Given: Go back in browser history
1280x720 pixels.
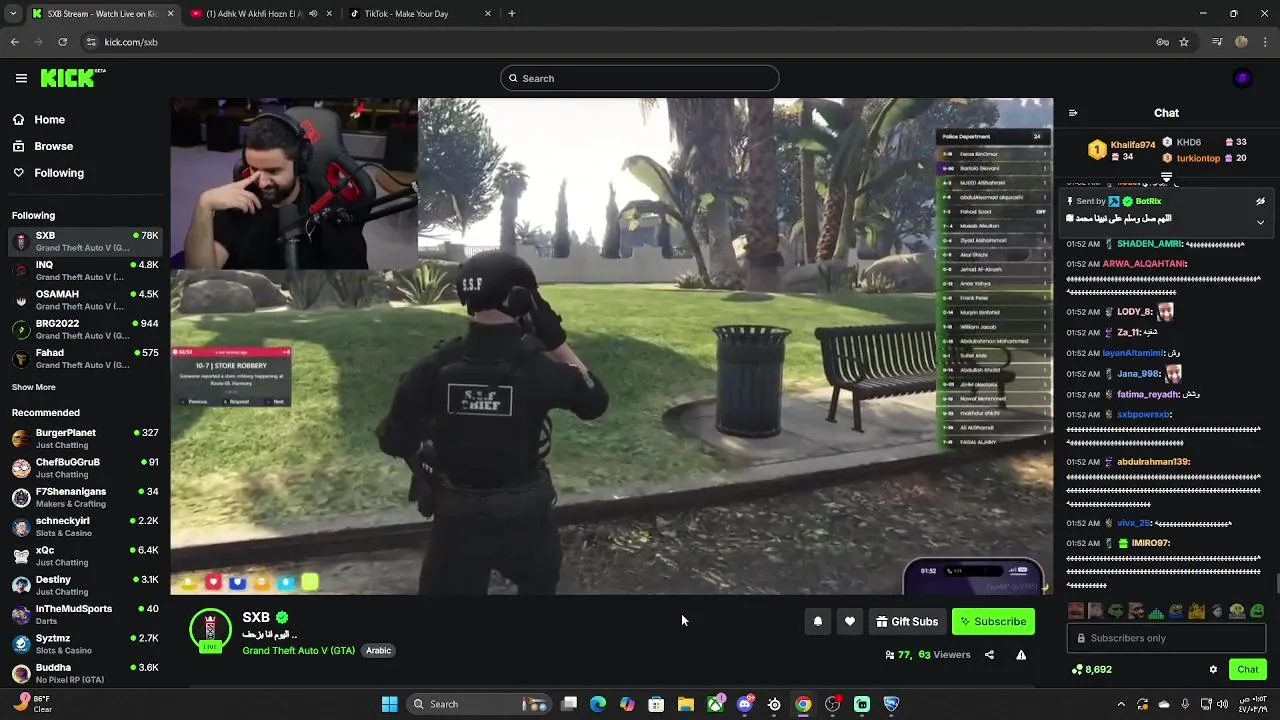Looking at the screenshot, I should pyautogui.click(x=15, y=42).
